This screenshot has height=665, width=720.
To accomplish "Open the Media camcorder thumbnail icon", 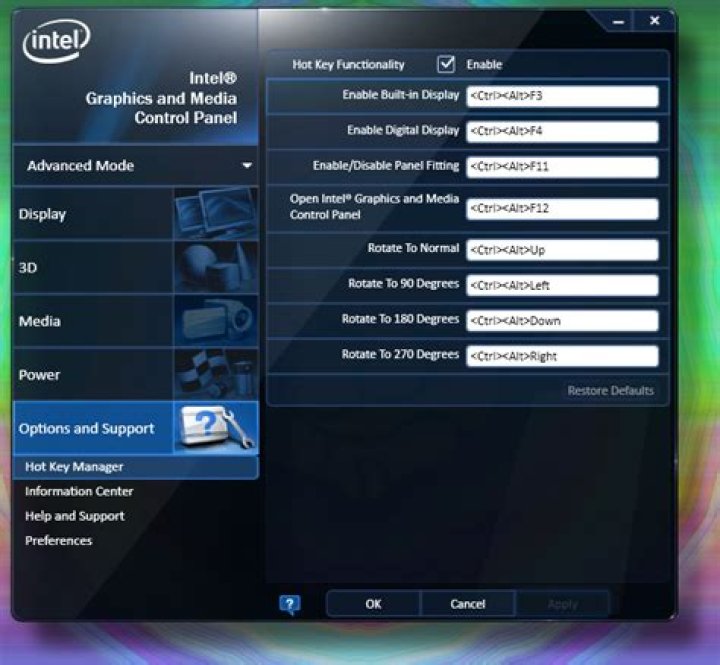I will 215,321.
